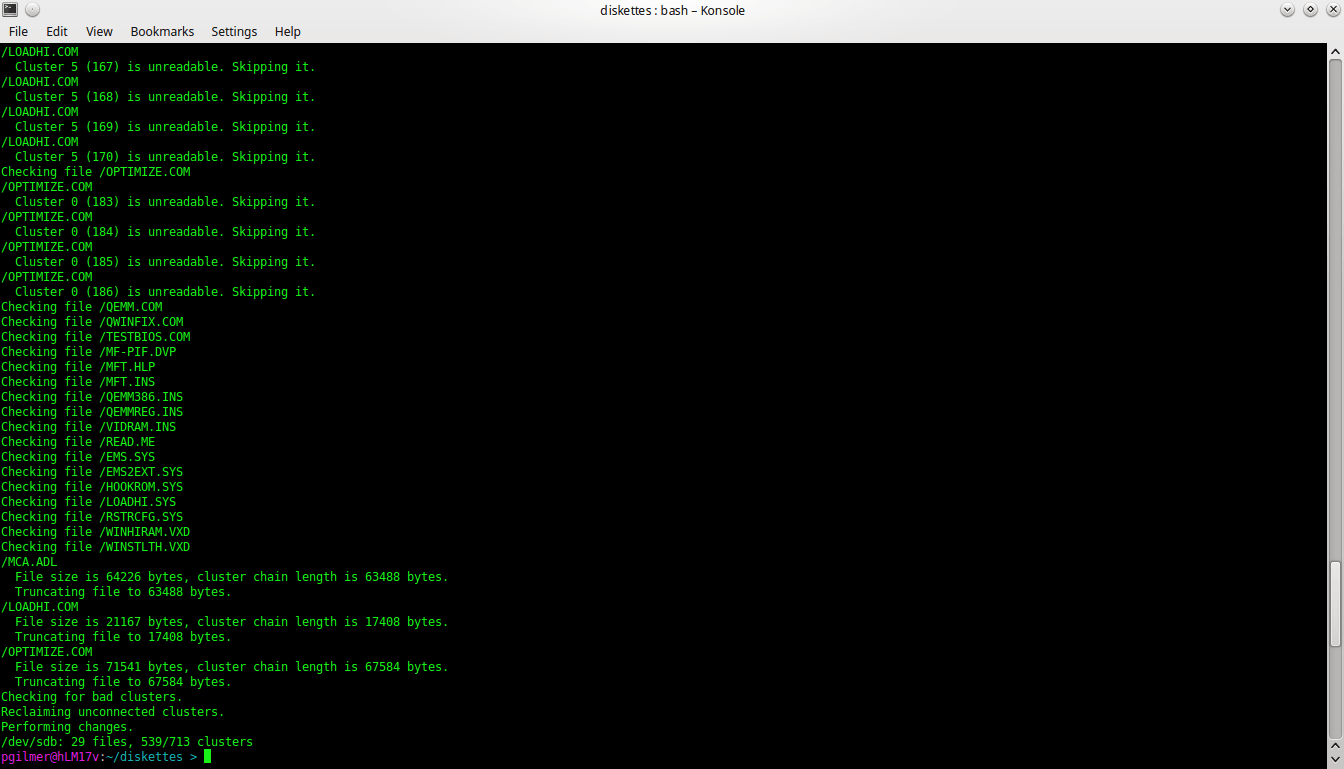Click the '/MCA.ADL' line

29,562
